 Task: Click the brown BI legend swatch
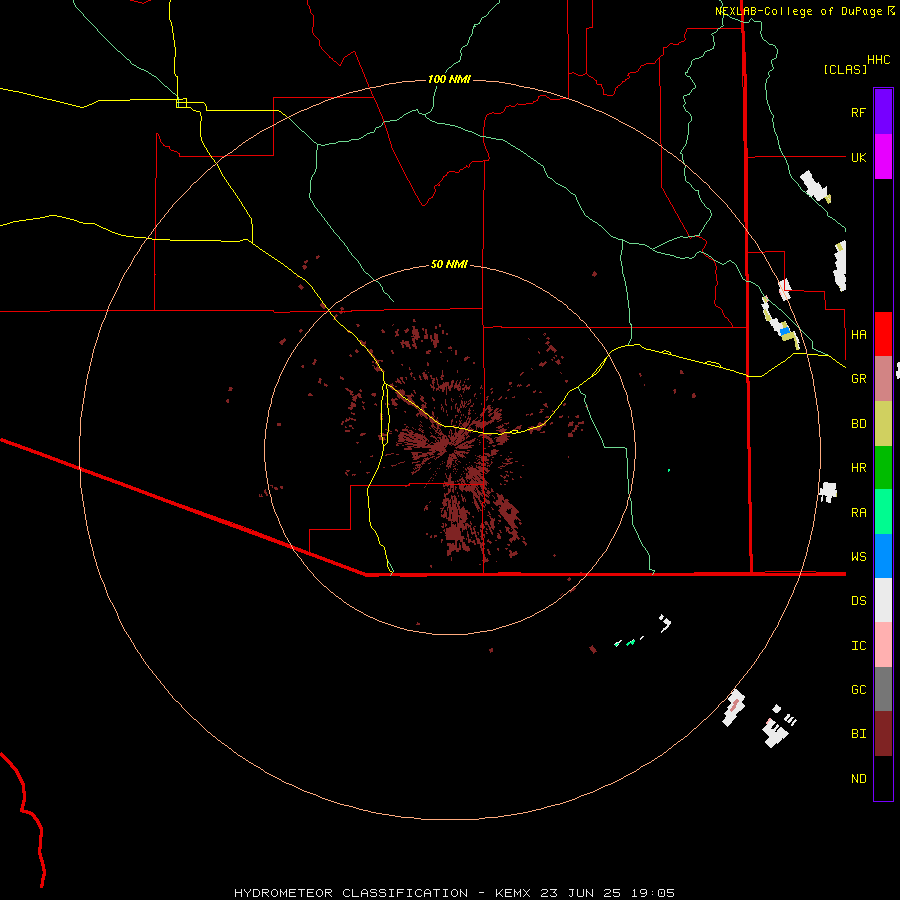point(883,734)
